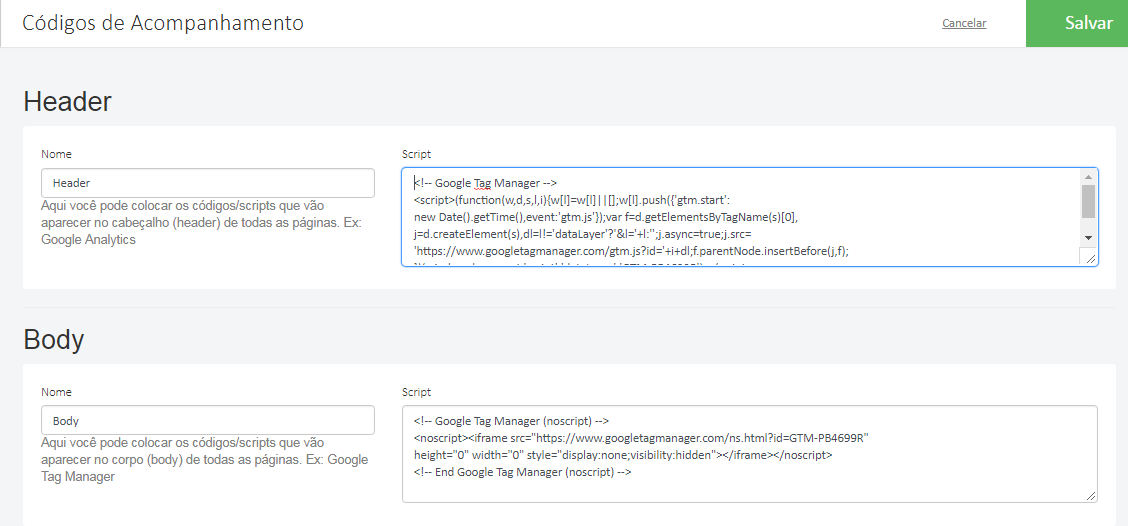Click the 'j=d.createElement(s)' script line
The width and height of the screenshot is (1128, 526).
[x=583, y=234]
